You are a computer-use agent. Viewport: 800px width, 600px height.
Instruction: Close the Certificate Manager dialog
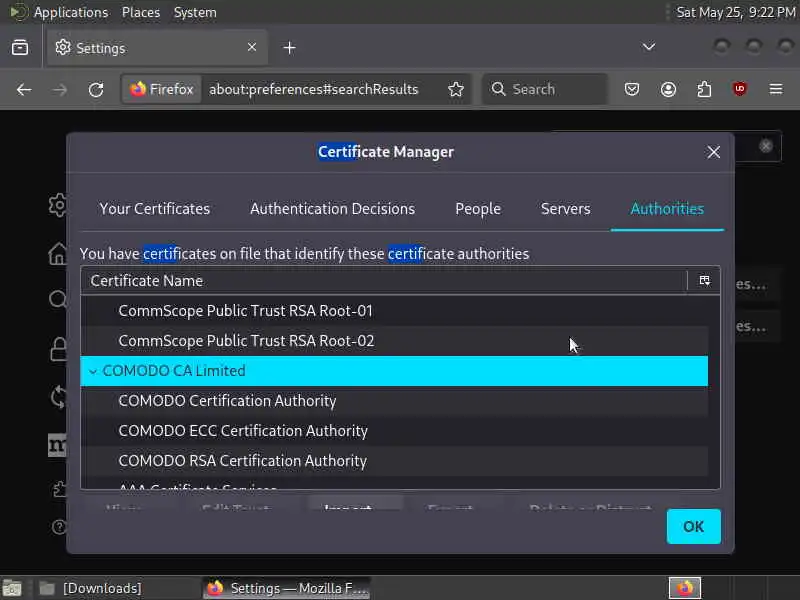click(713, 152)
